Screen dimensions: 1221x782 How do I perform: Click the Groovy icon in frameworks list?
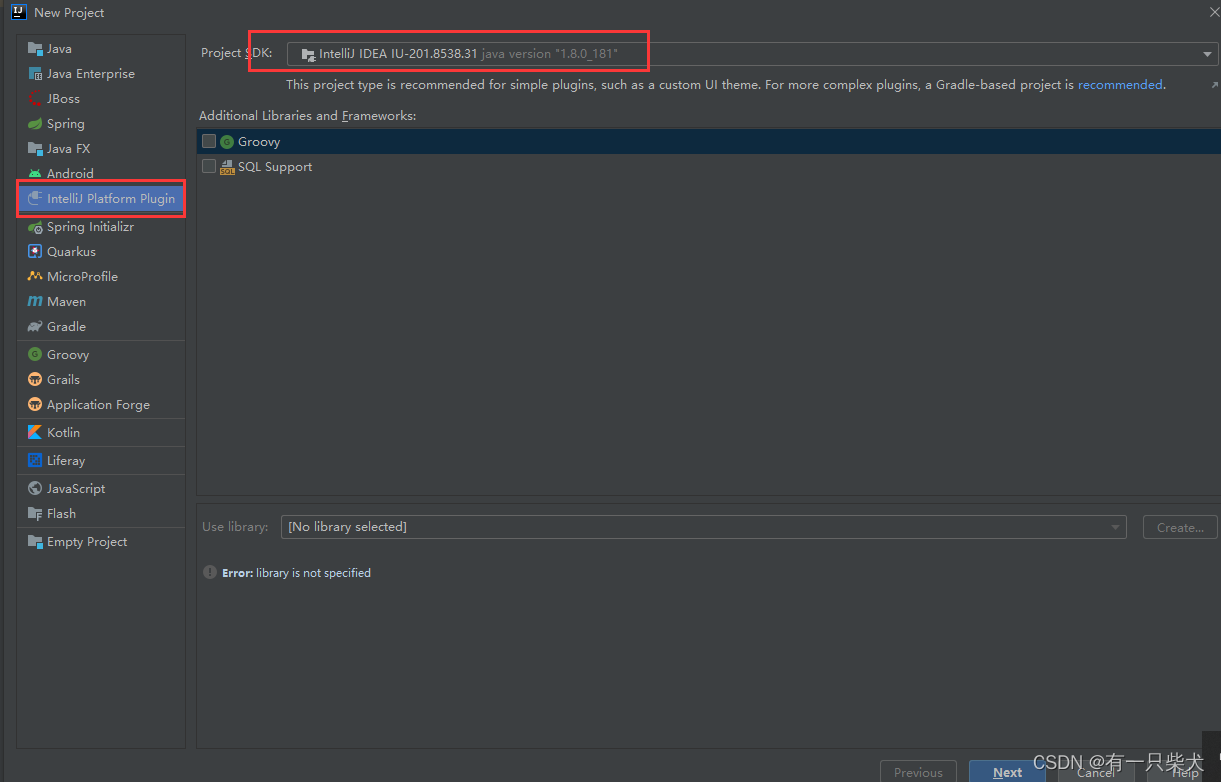tap(227, 142)
